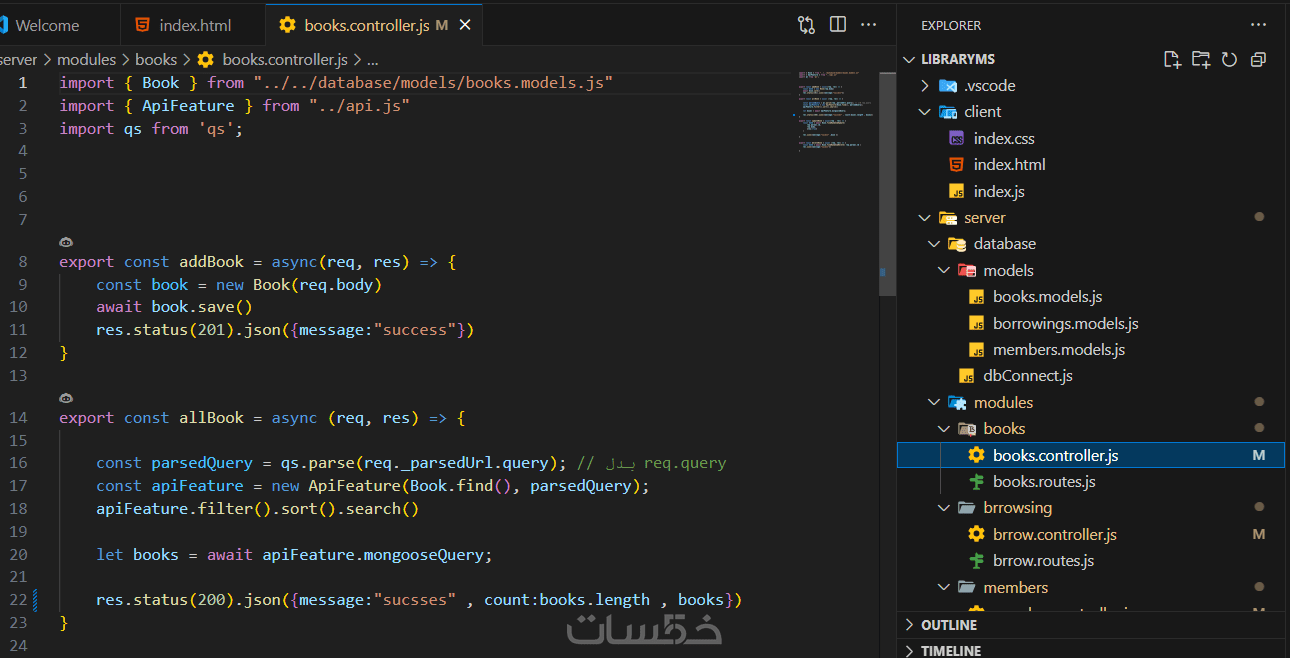Open brrow.controller.js file

pyautogui.click(x=1091, y=534)
